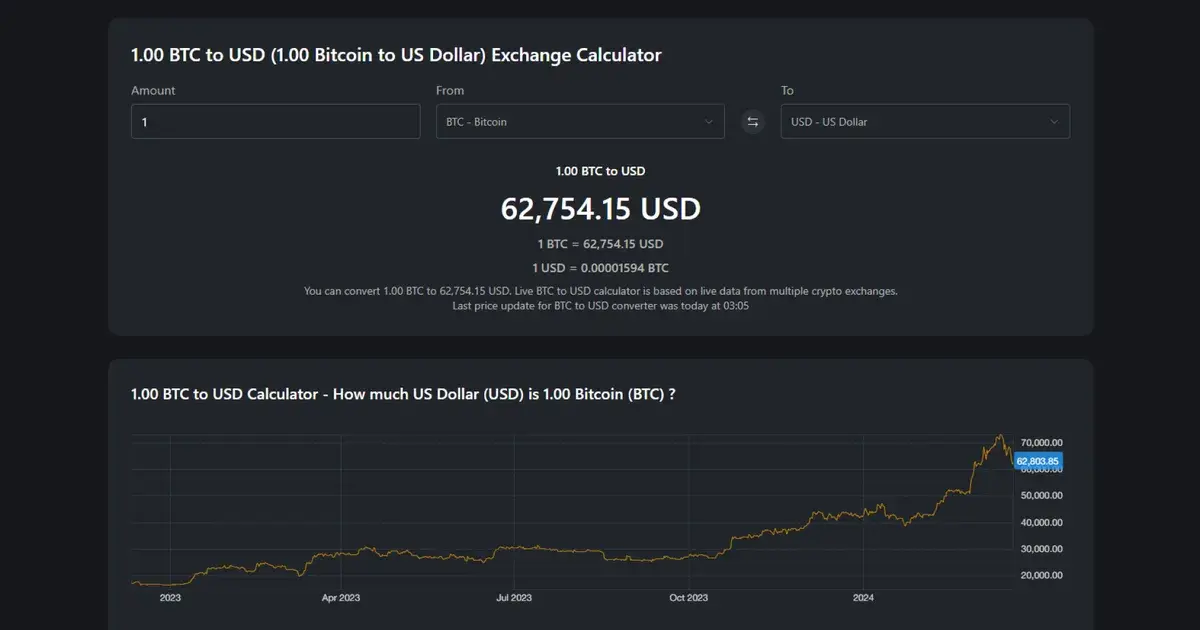1200x630 pixels.
Task: Click the Apr 2023 axis label
Action: 342,597
